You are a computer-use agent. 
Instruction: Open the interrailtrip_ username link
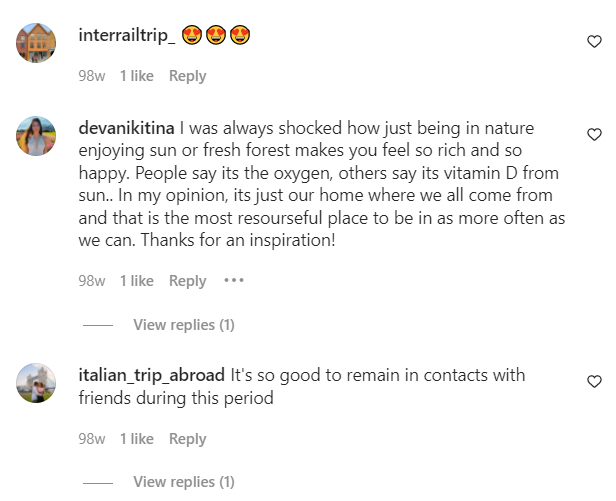(x=126, y=35)
